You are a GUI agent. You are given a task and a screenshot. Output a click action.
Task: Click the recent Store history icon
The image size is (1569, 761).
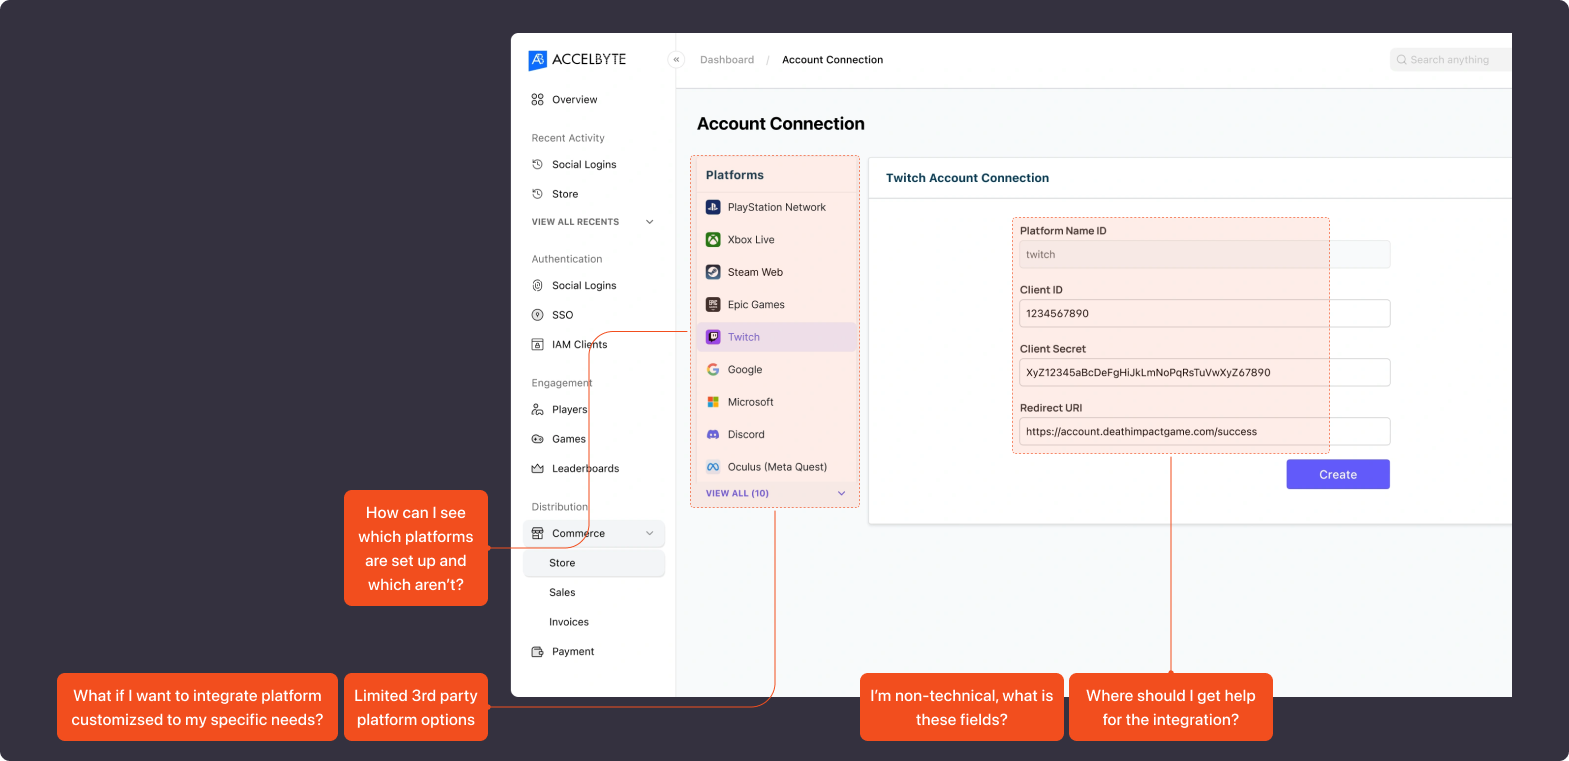pos(538,194)
